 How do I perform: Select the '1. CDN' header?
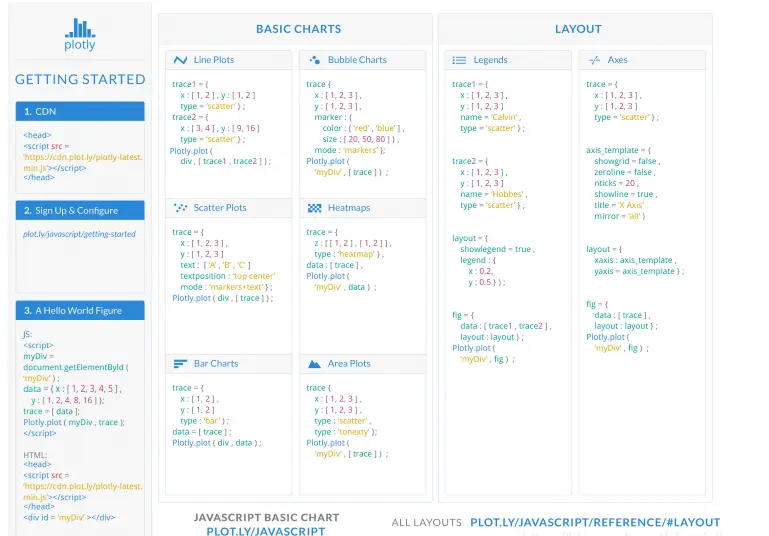80,111
